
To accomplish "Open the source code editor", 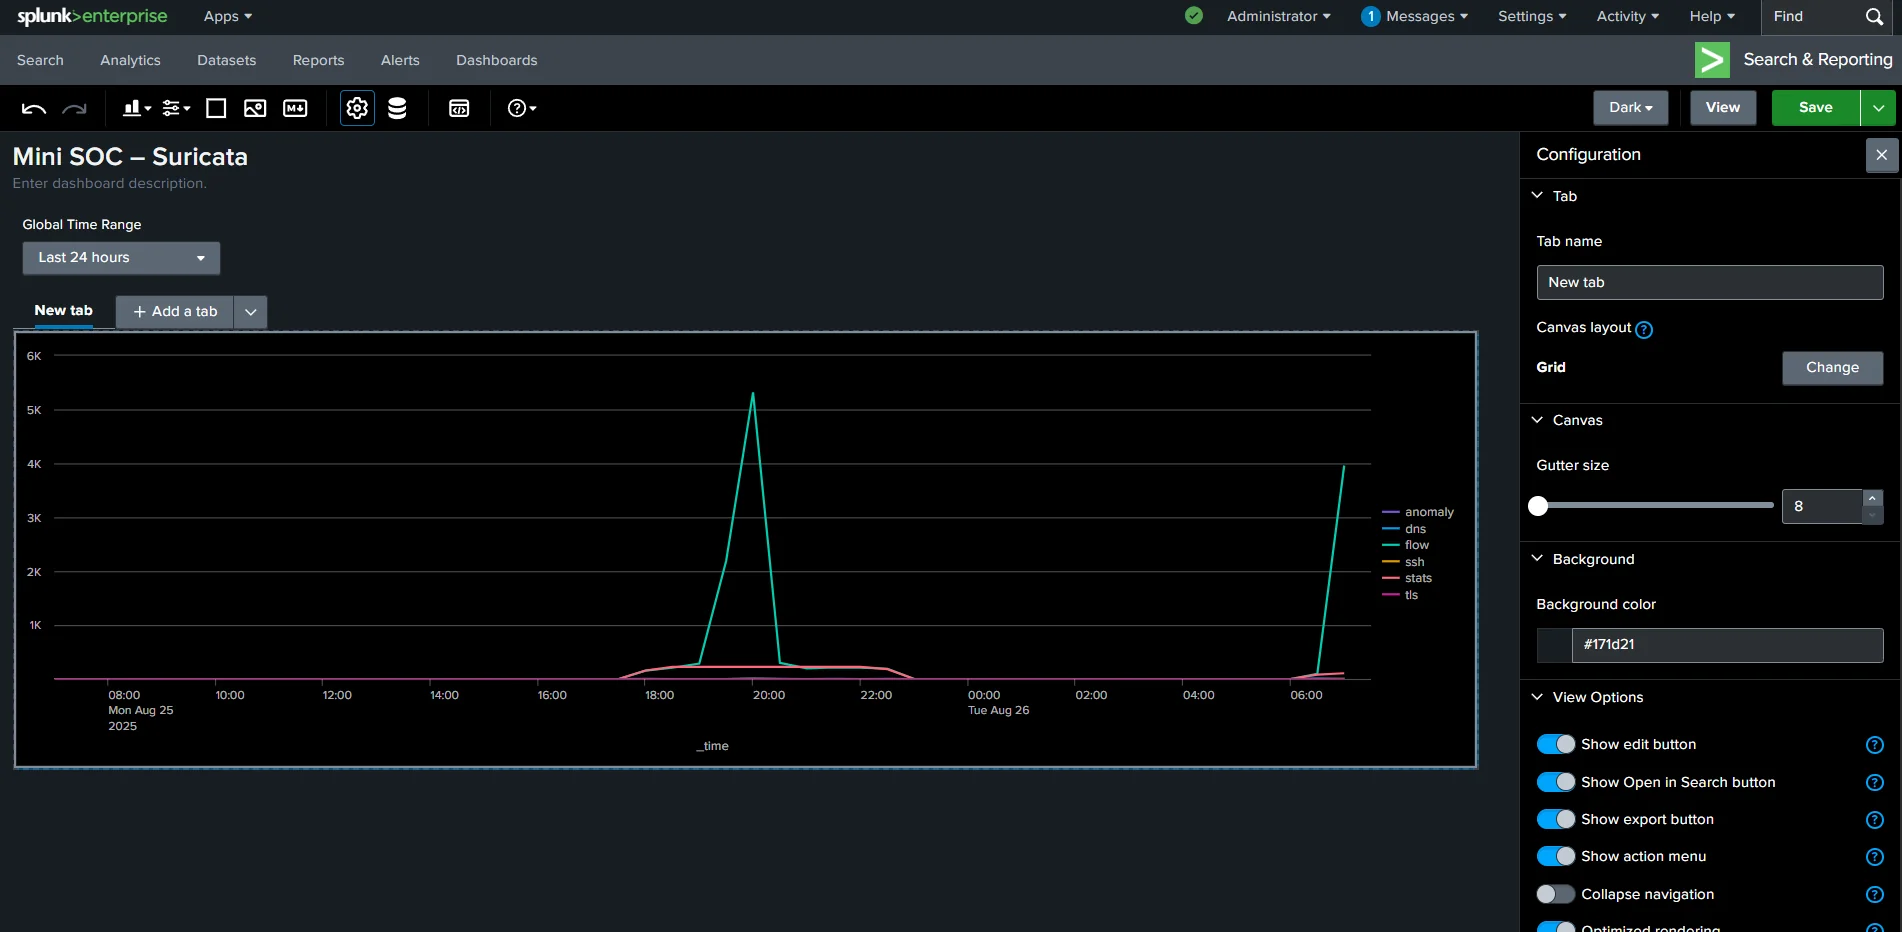I will 459,109.
